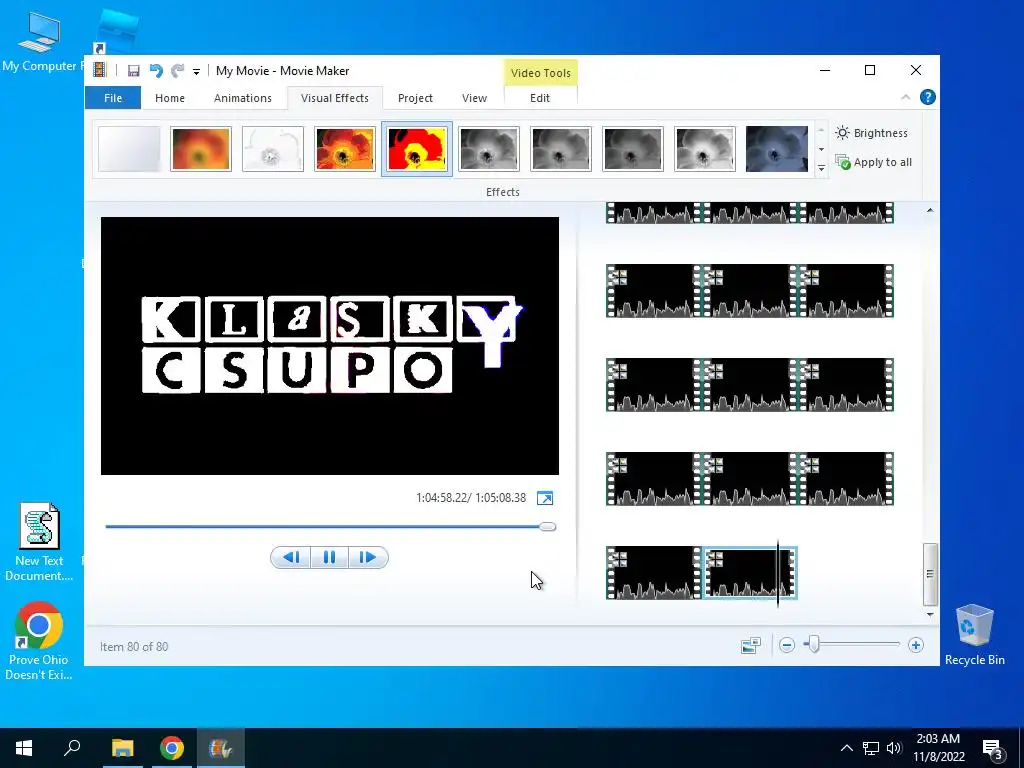The width and height of the screenshot is (1024, 768).
Task: Open Chrome from the taskbar
Action: 172,748
